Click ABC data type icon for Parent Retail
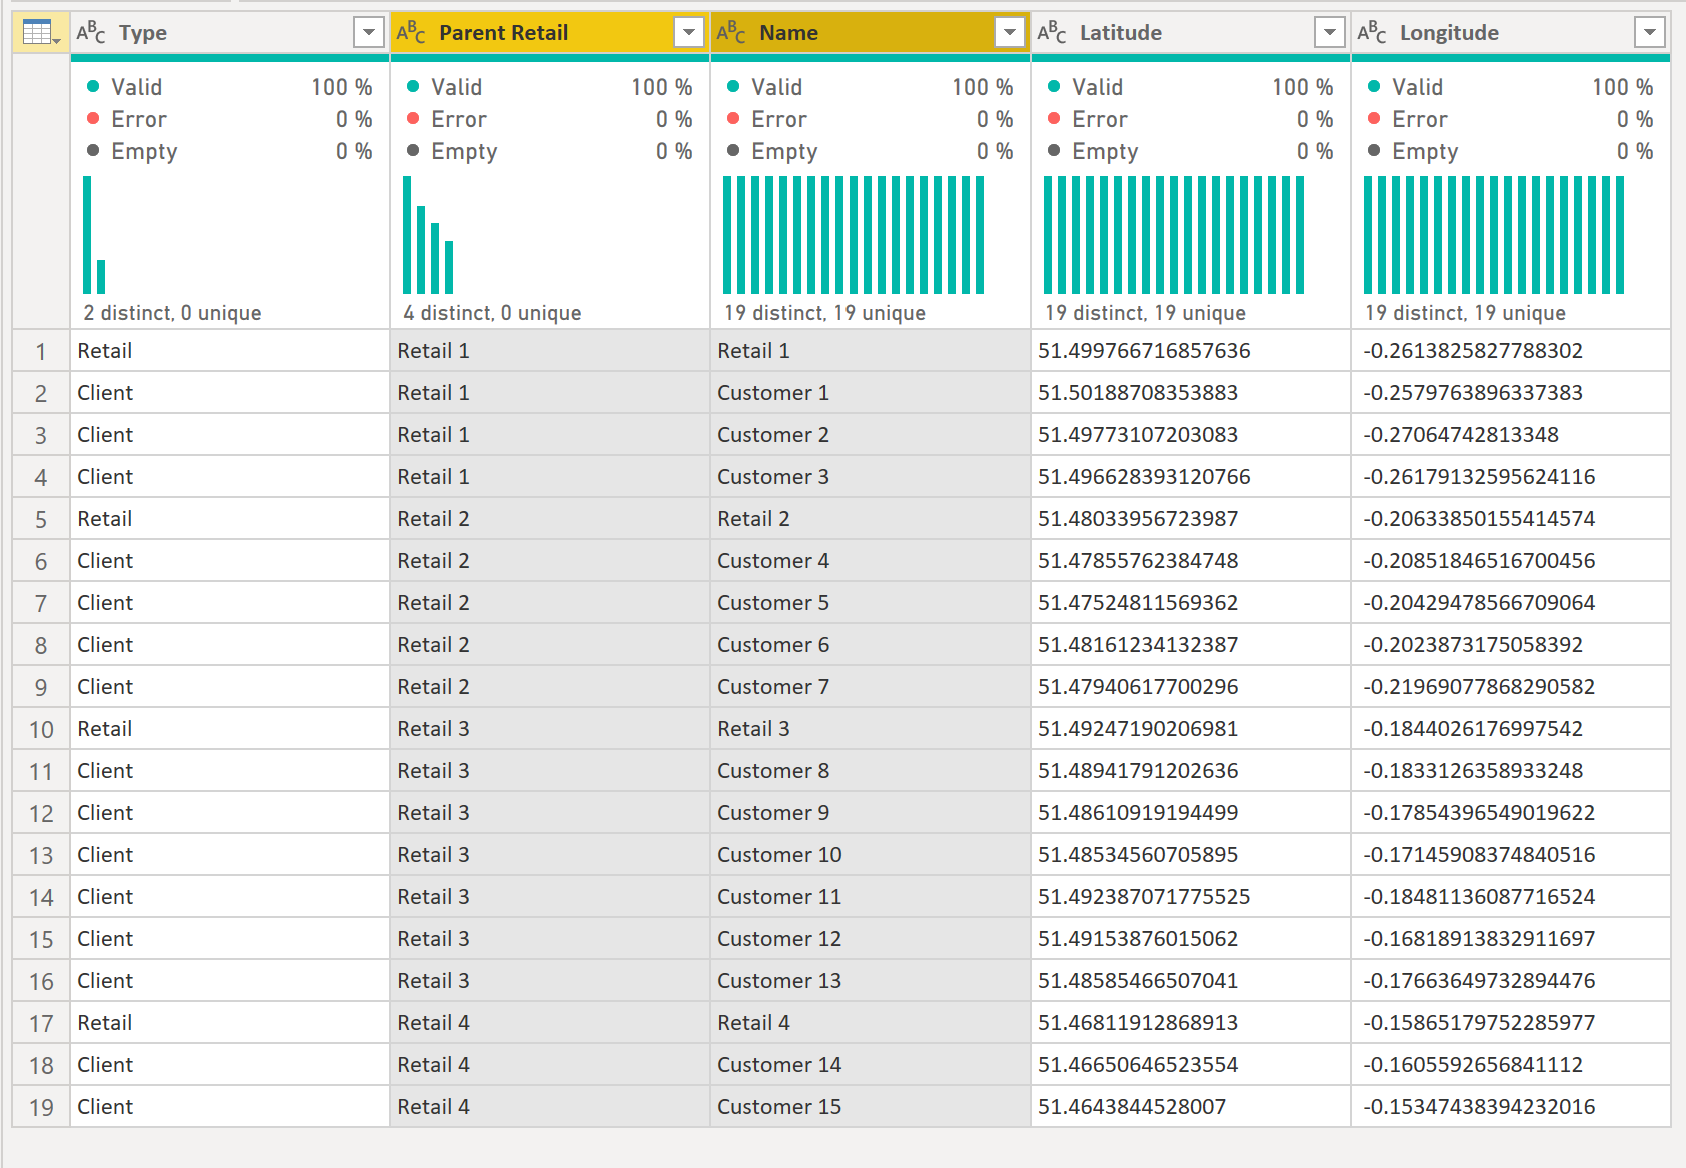1686x1168 pixels. tap(411, 33)
